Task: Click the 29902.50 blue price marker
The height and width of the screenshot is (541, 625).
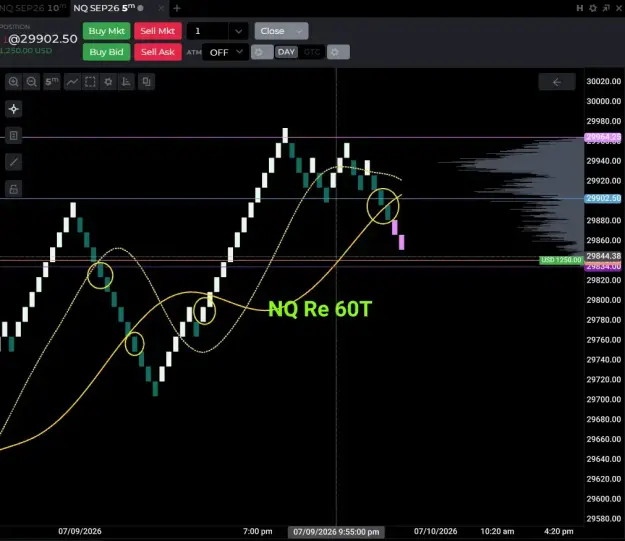Action: (603, 198)
